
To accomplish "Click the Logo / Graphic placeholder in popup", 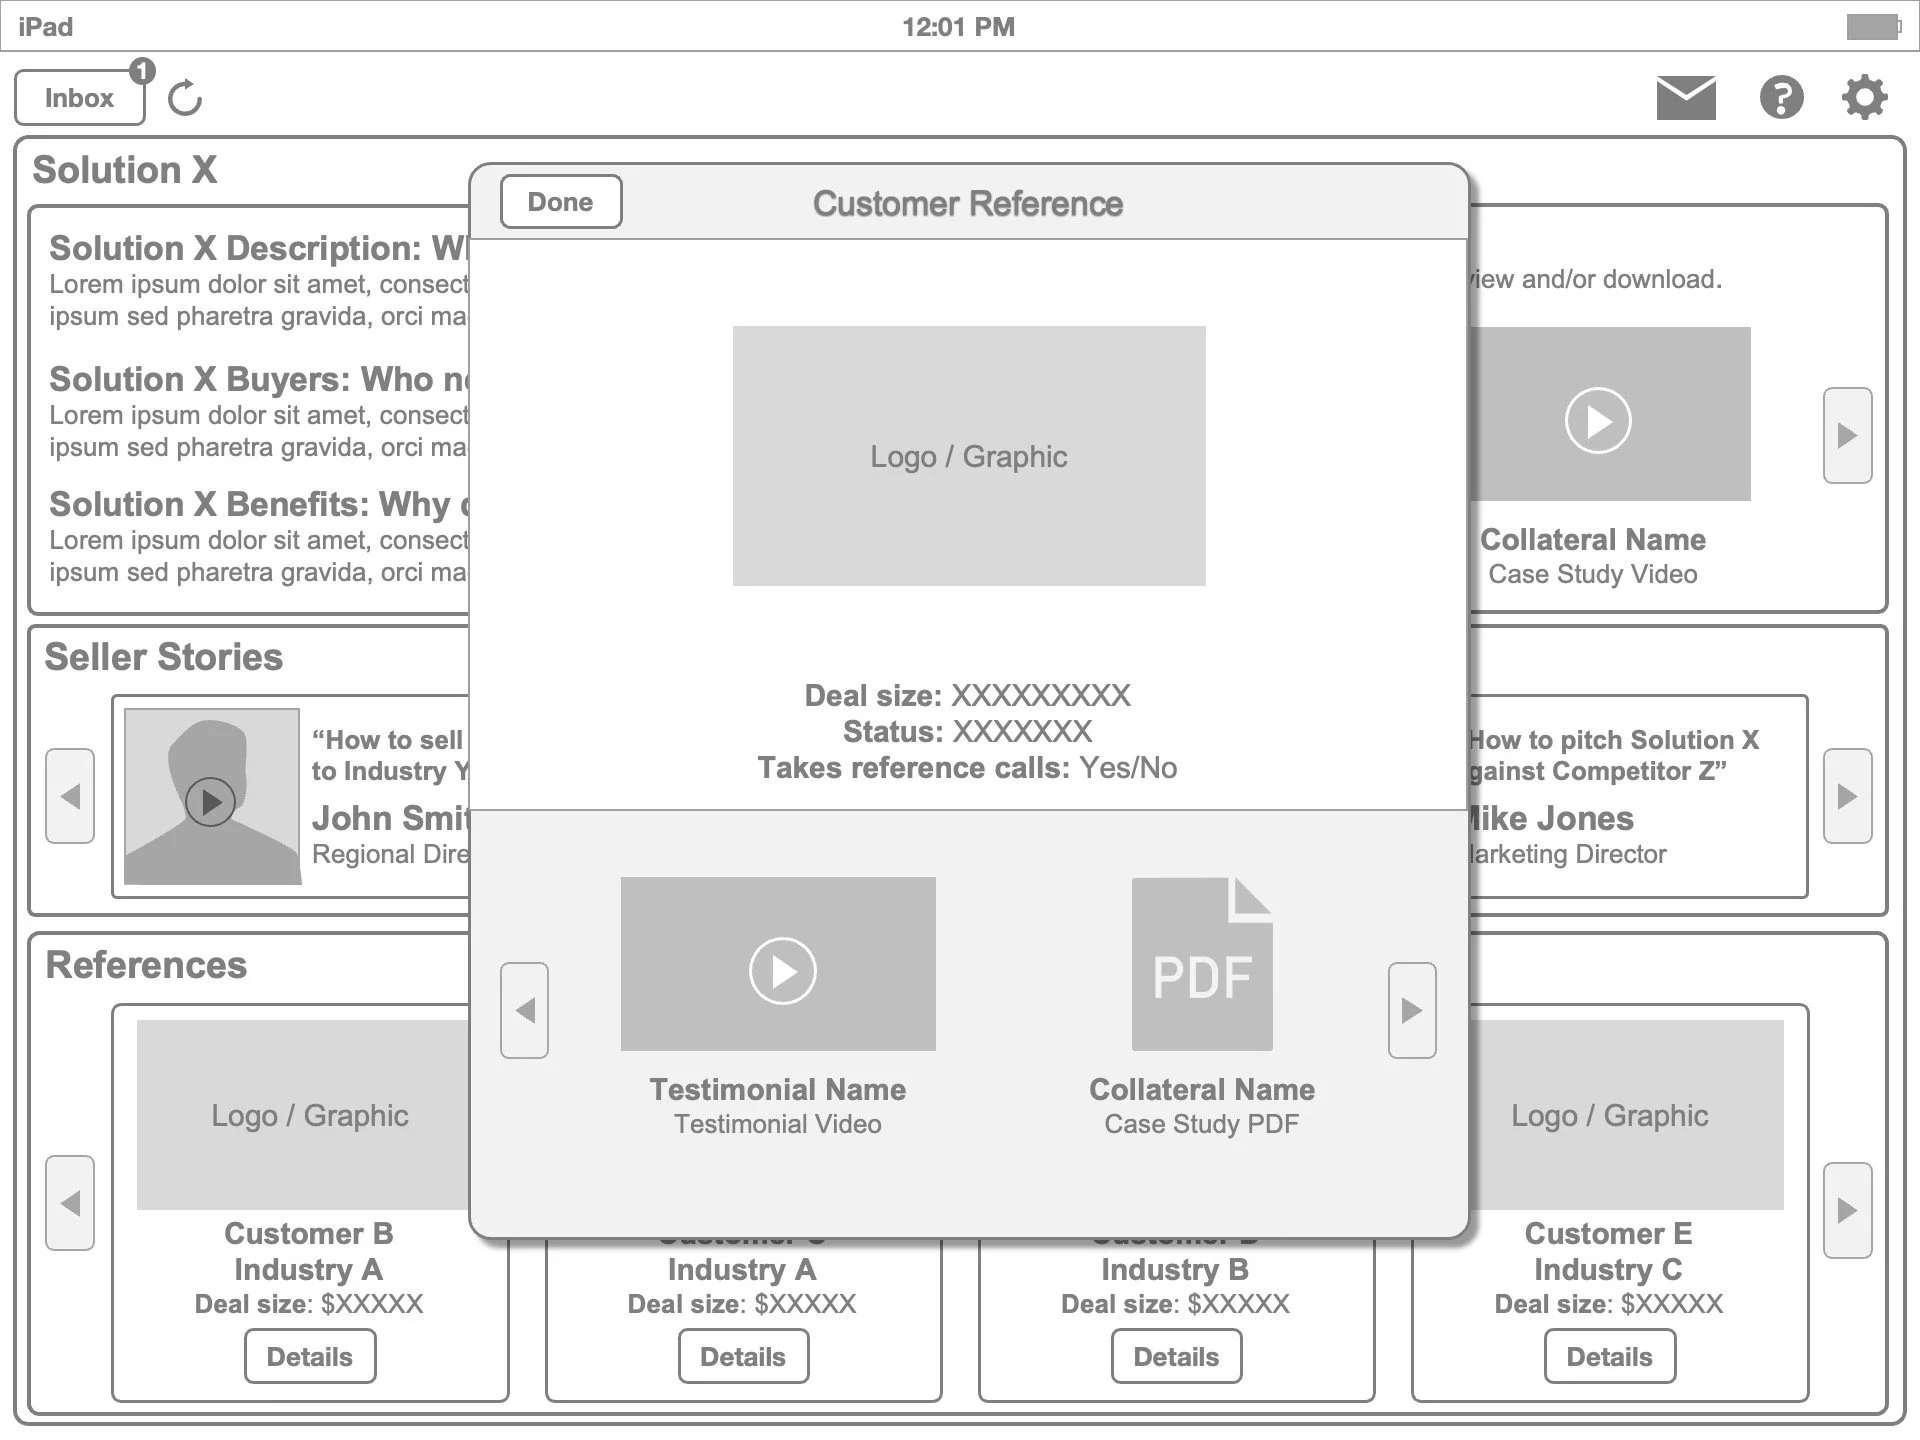I will click(968, 456).
